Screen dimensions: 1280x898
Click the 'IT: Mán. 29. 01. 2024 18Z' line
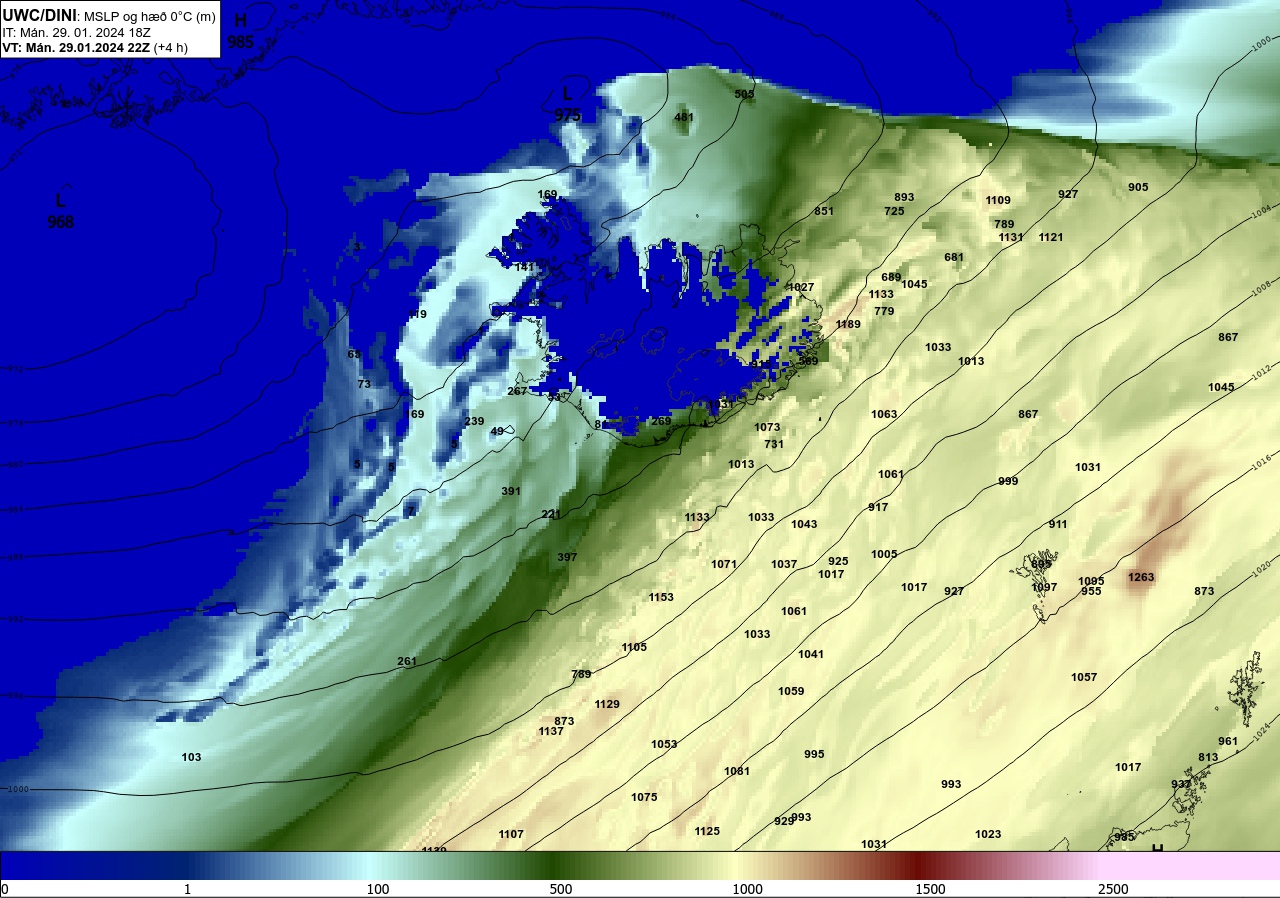77,32
